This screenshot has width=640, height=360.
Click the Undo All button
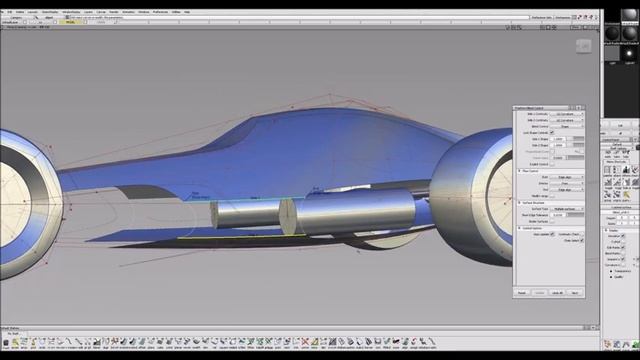[x=558, y=293]
